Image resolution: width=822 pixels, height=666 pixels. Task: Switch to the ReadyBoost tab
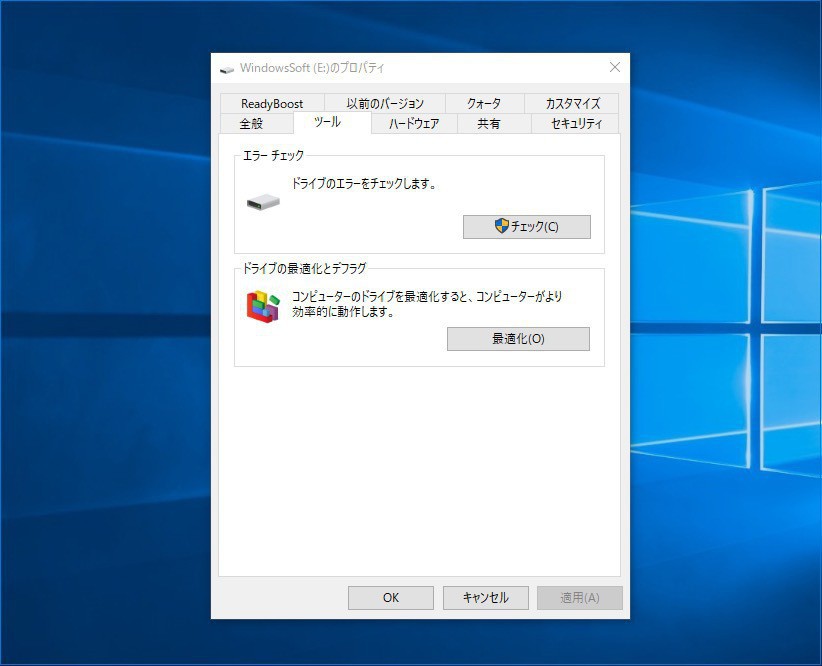(x=272, y=104)
